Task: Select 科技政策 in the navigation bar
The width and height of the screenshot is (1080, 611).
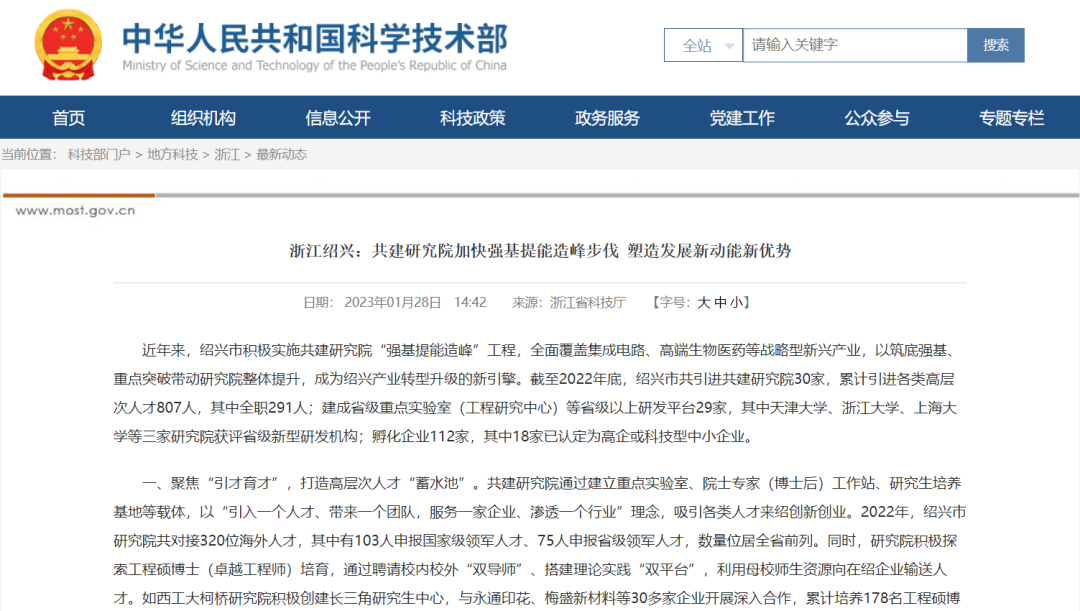Action: 472,118
